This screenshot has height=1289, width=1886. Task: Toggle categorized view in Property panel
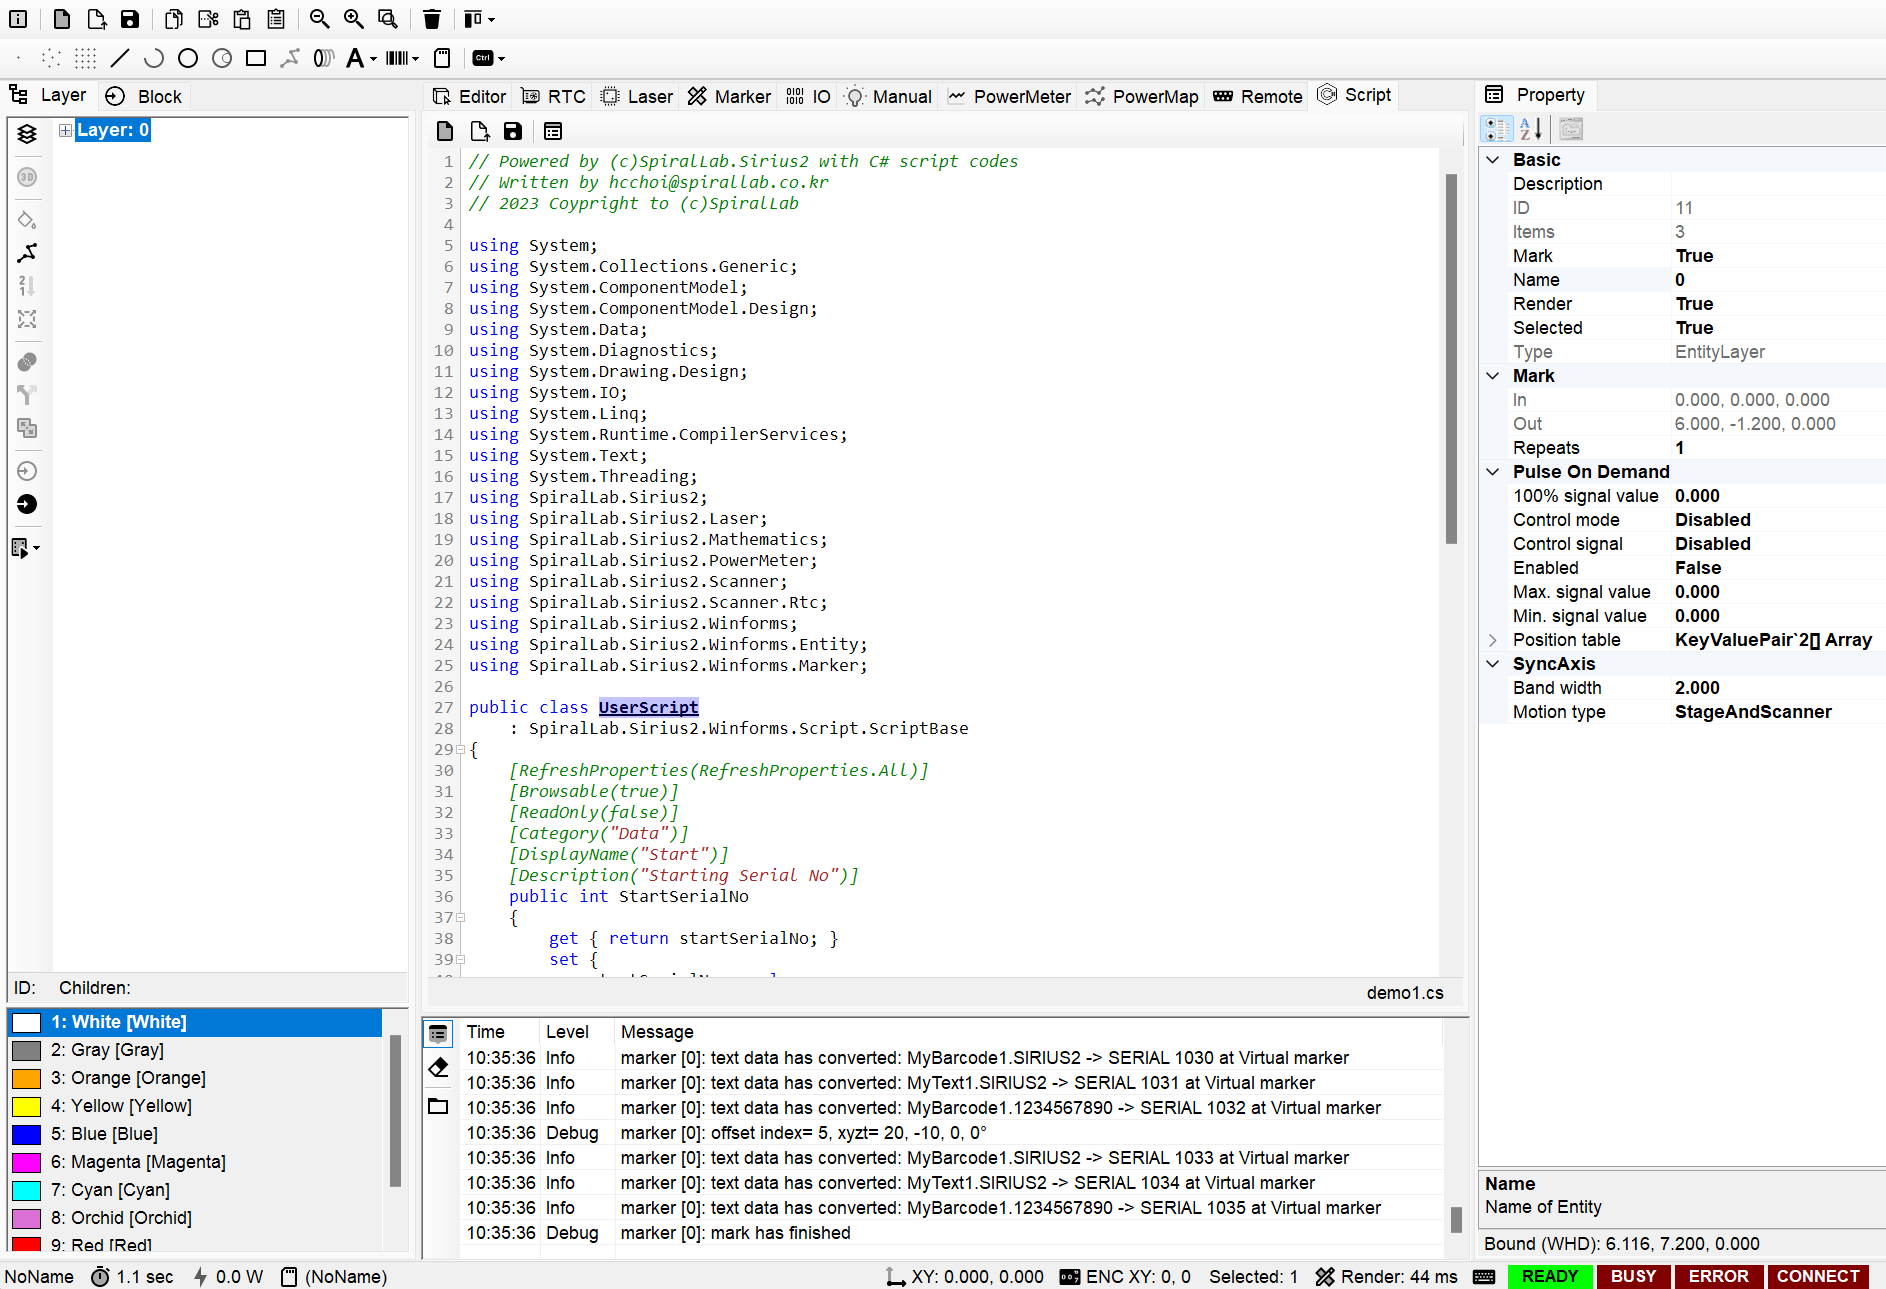coord(1497,129)
